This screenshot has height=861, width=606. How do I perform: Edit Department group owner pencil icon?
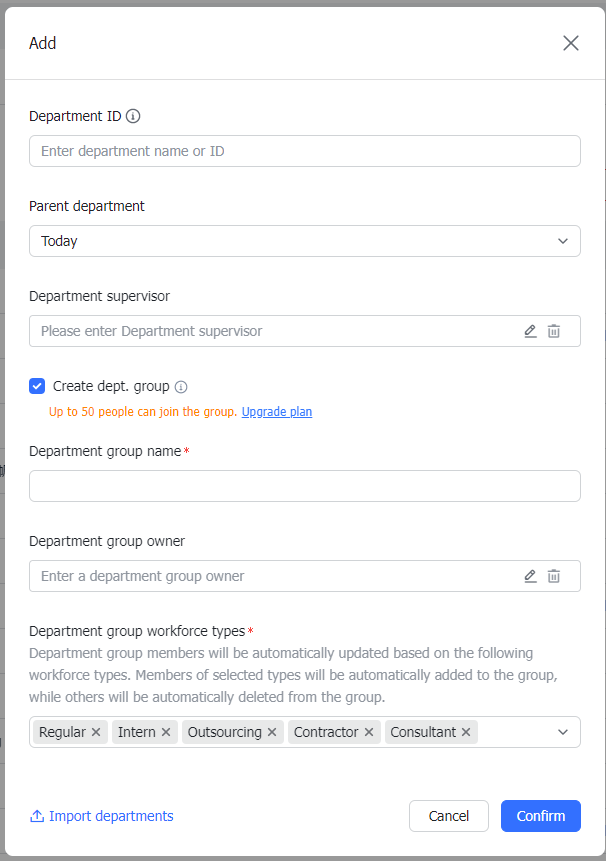point(530,576)
